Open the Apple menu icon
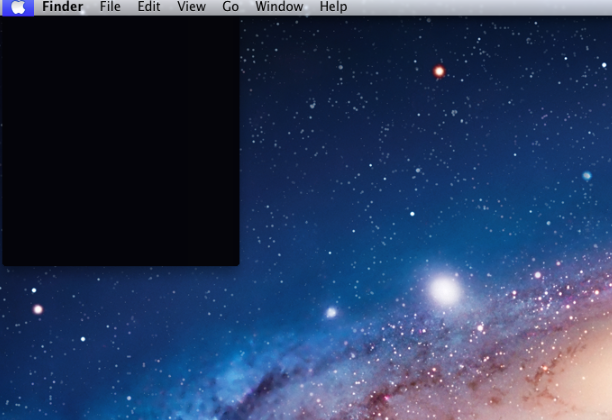This screenshot has height=420, width=612. tap(18, 7)
